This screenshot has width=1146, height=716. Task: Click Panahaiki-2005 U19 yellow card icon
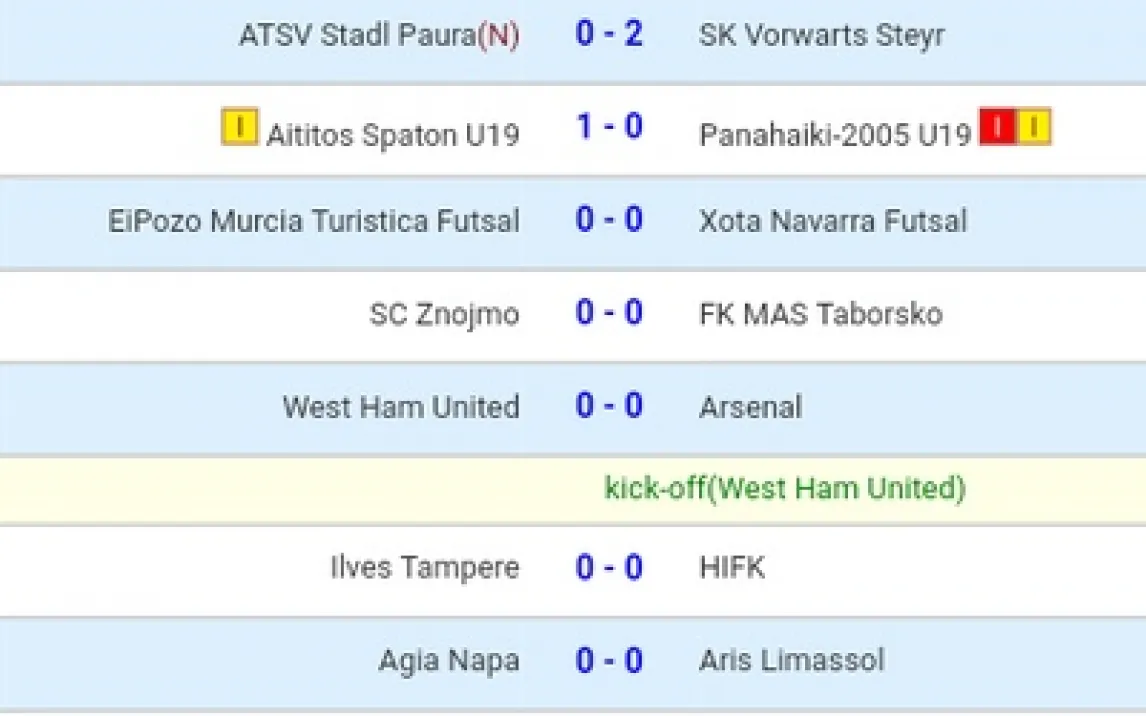[x=1034, y=127]
